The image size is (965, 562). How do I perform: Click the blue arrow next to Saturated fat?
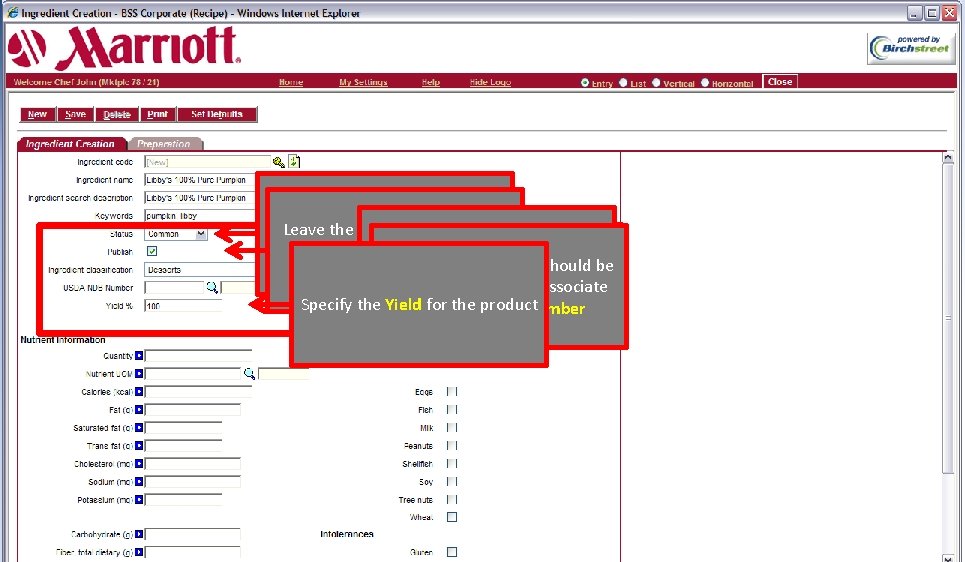coord(139,428)
